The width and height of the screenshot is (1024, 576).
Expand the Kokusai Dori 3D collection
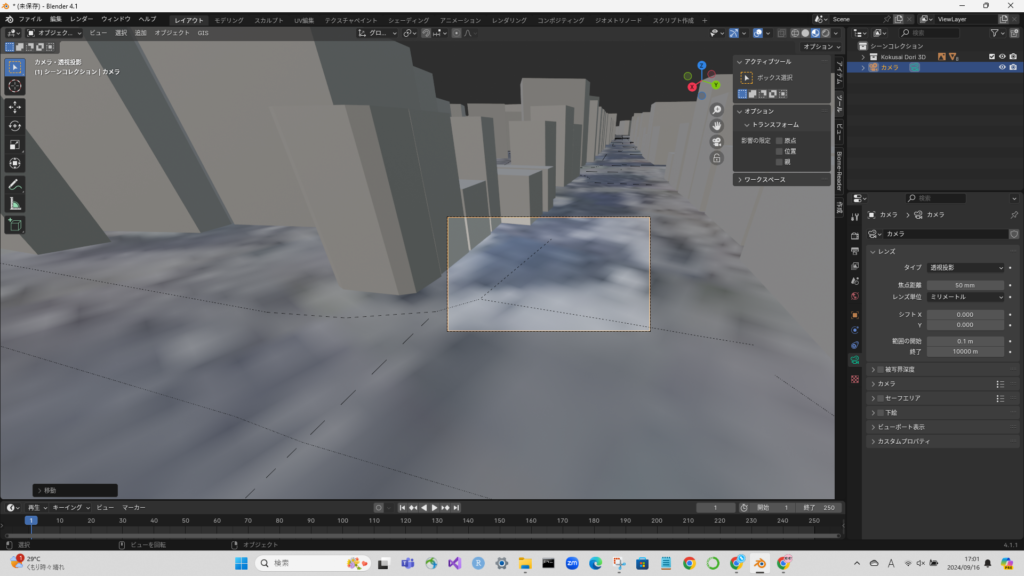862,56
